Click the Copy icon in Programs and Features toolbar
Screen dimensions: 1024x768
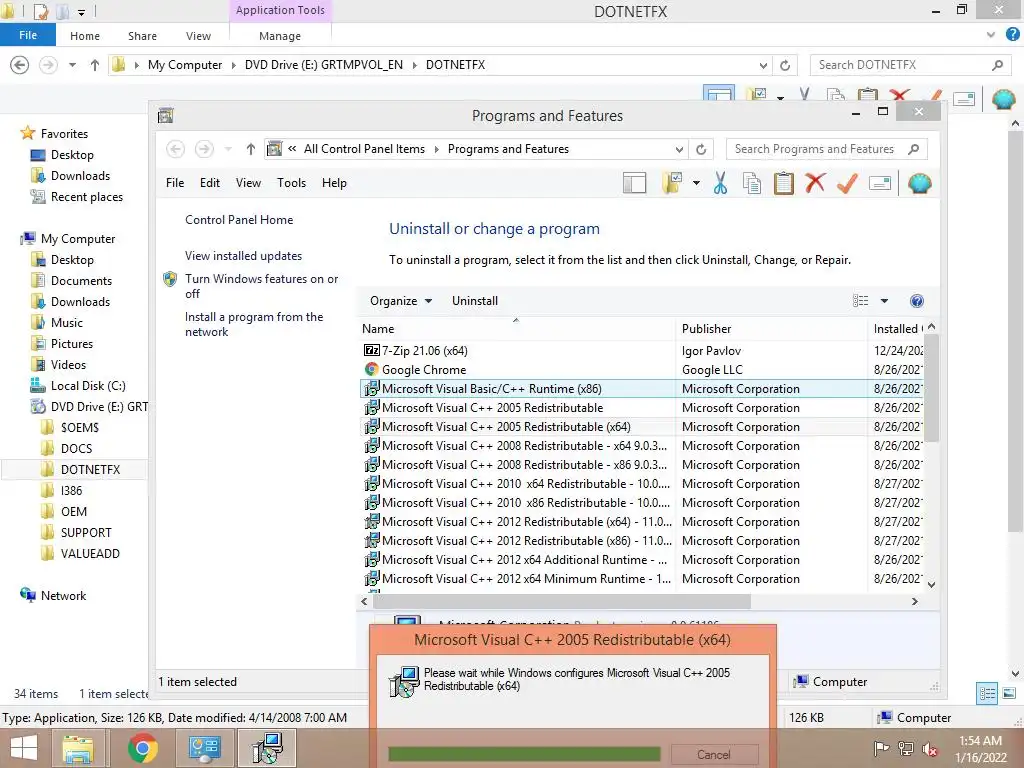[752, 184]
